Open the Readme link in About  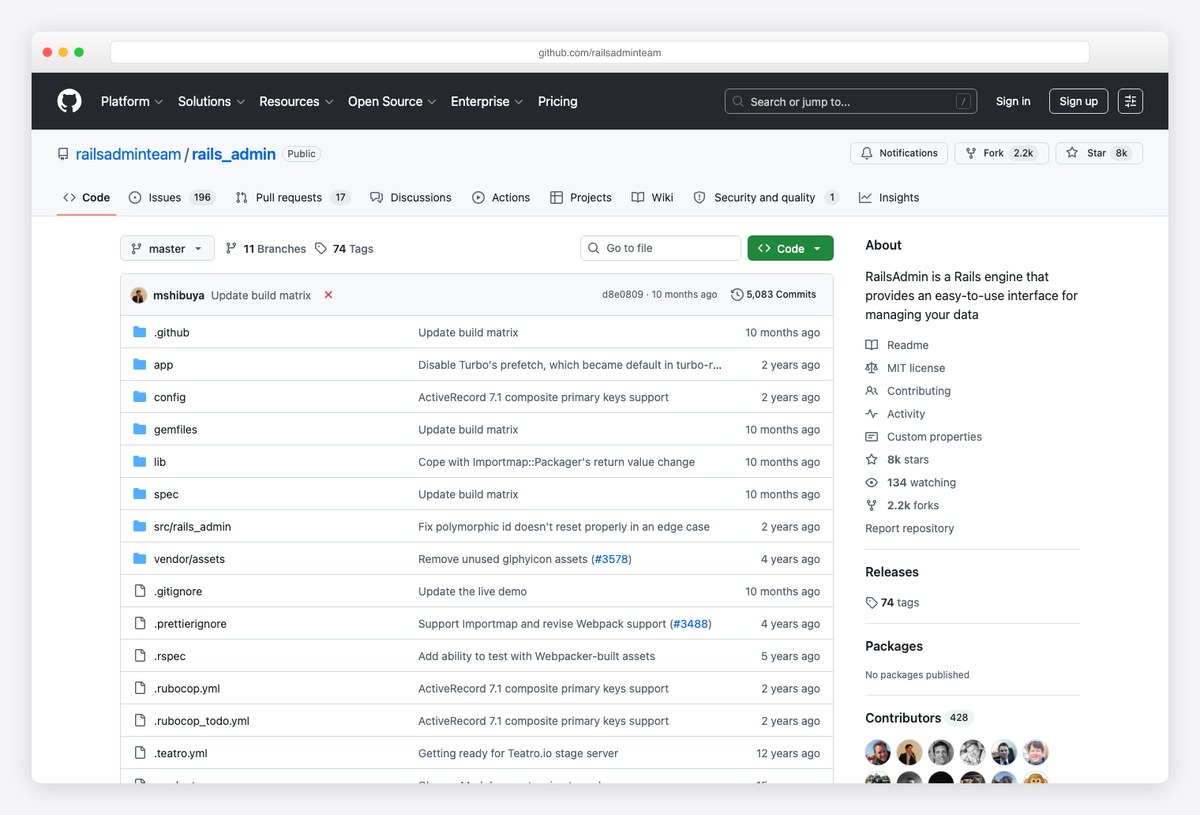click(x=897, y=345)
